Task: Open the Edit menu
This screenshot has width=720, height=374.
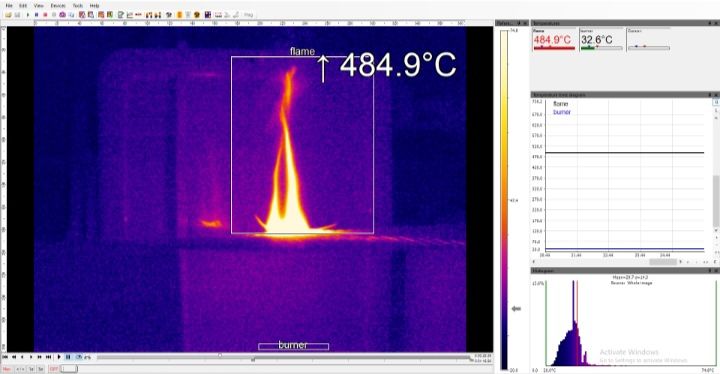Action: pyautogui.click(x=23, y=6)
